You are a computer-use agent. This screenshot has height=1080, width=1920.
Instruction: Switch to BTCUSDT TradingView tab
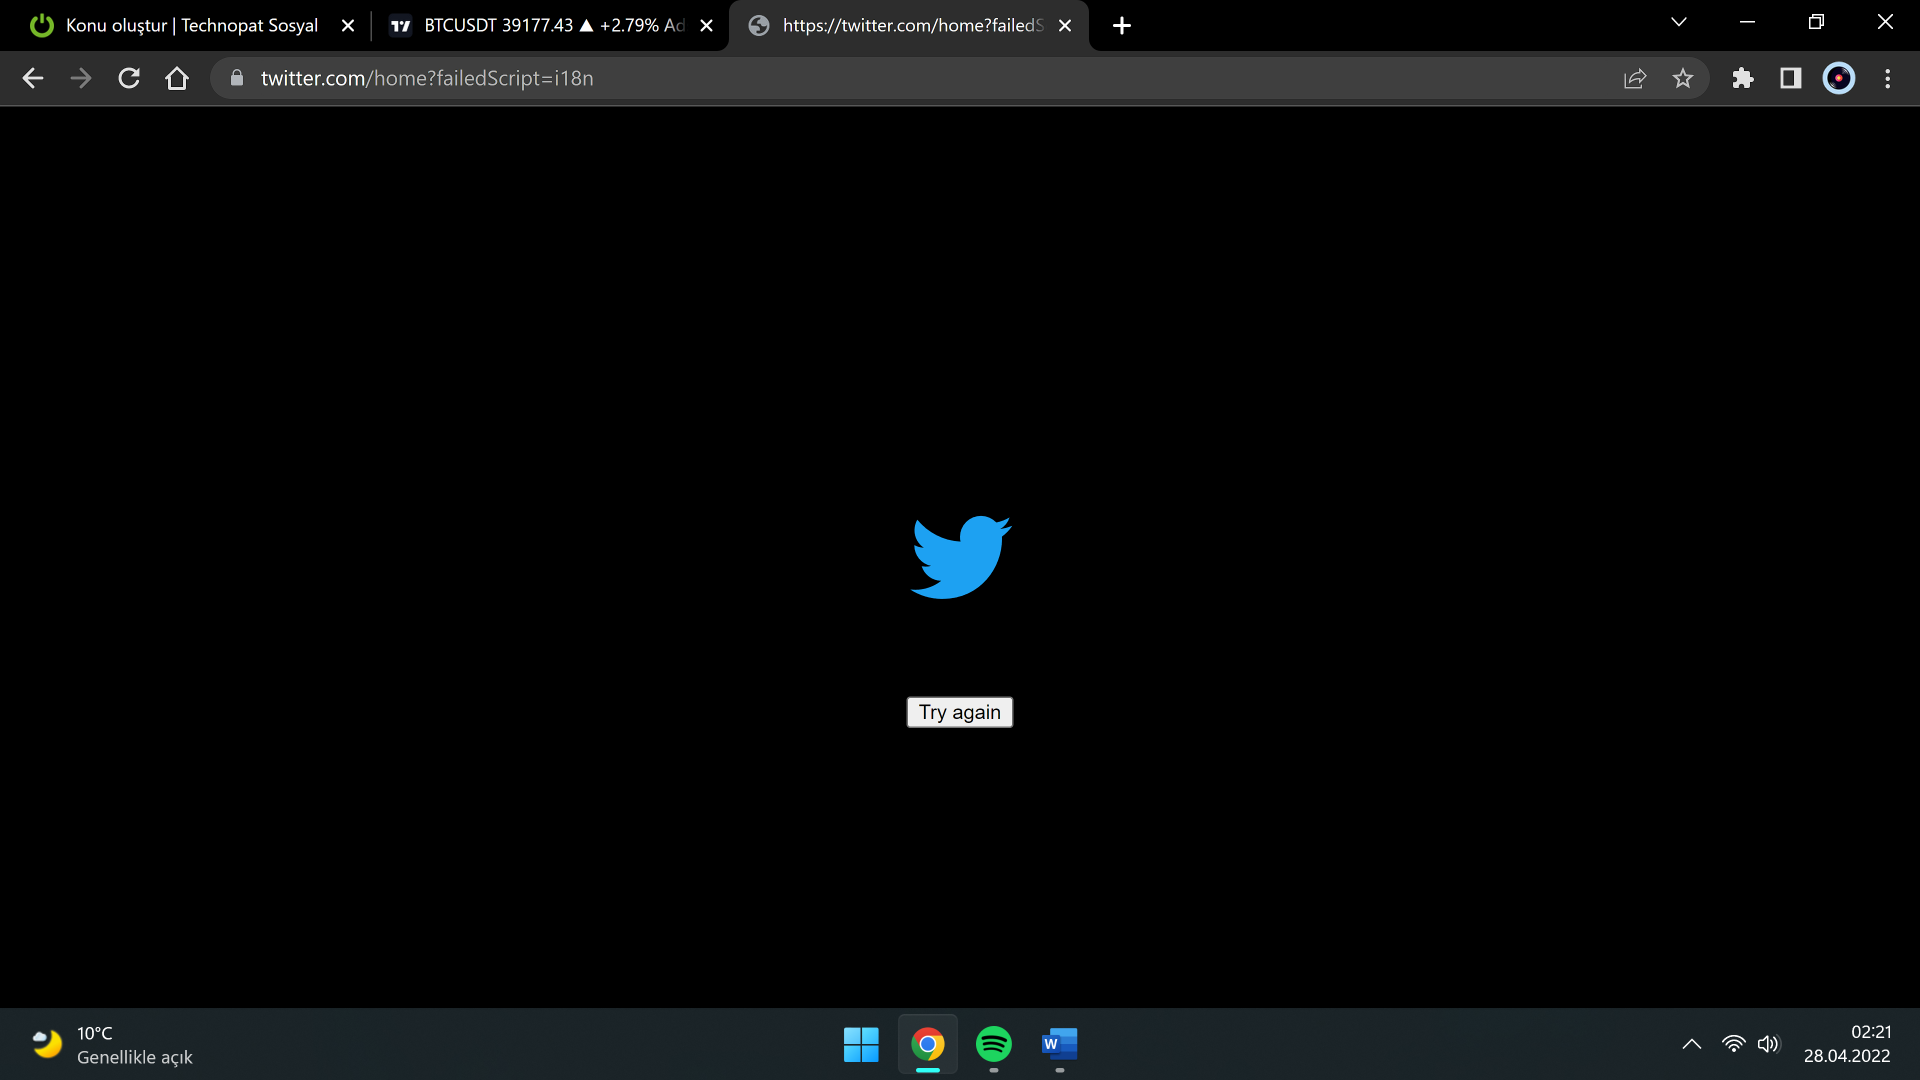point(540,25)
